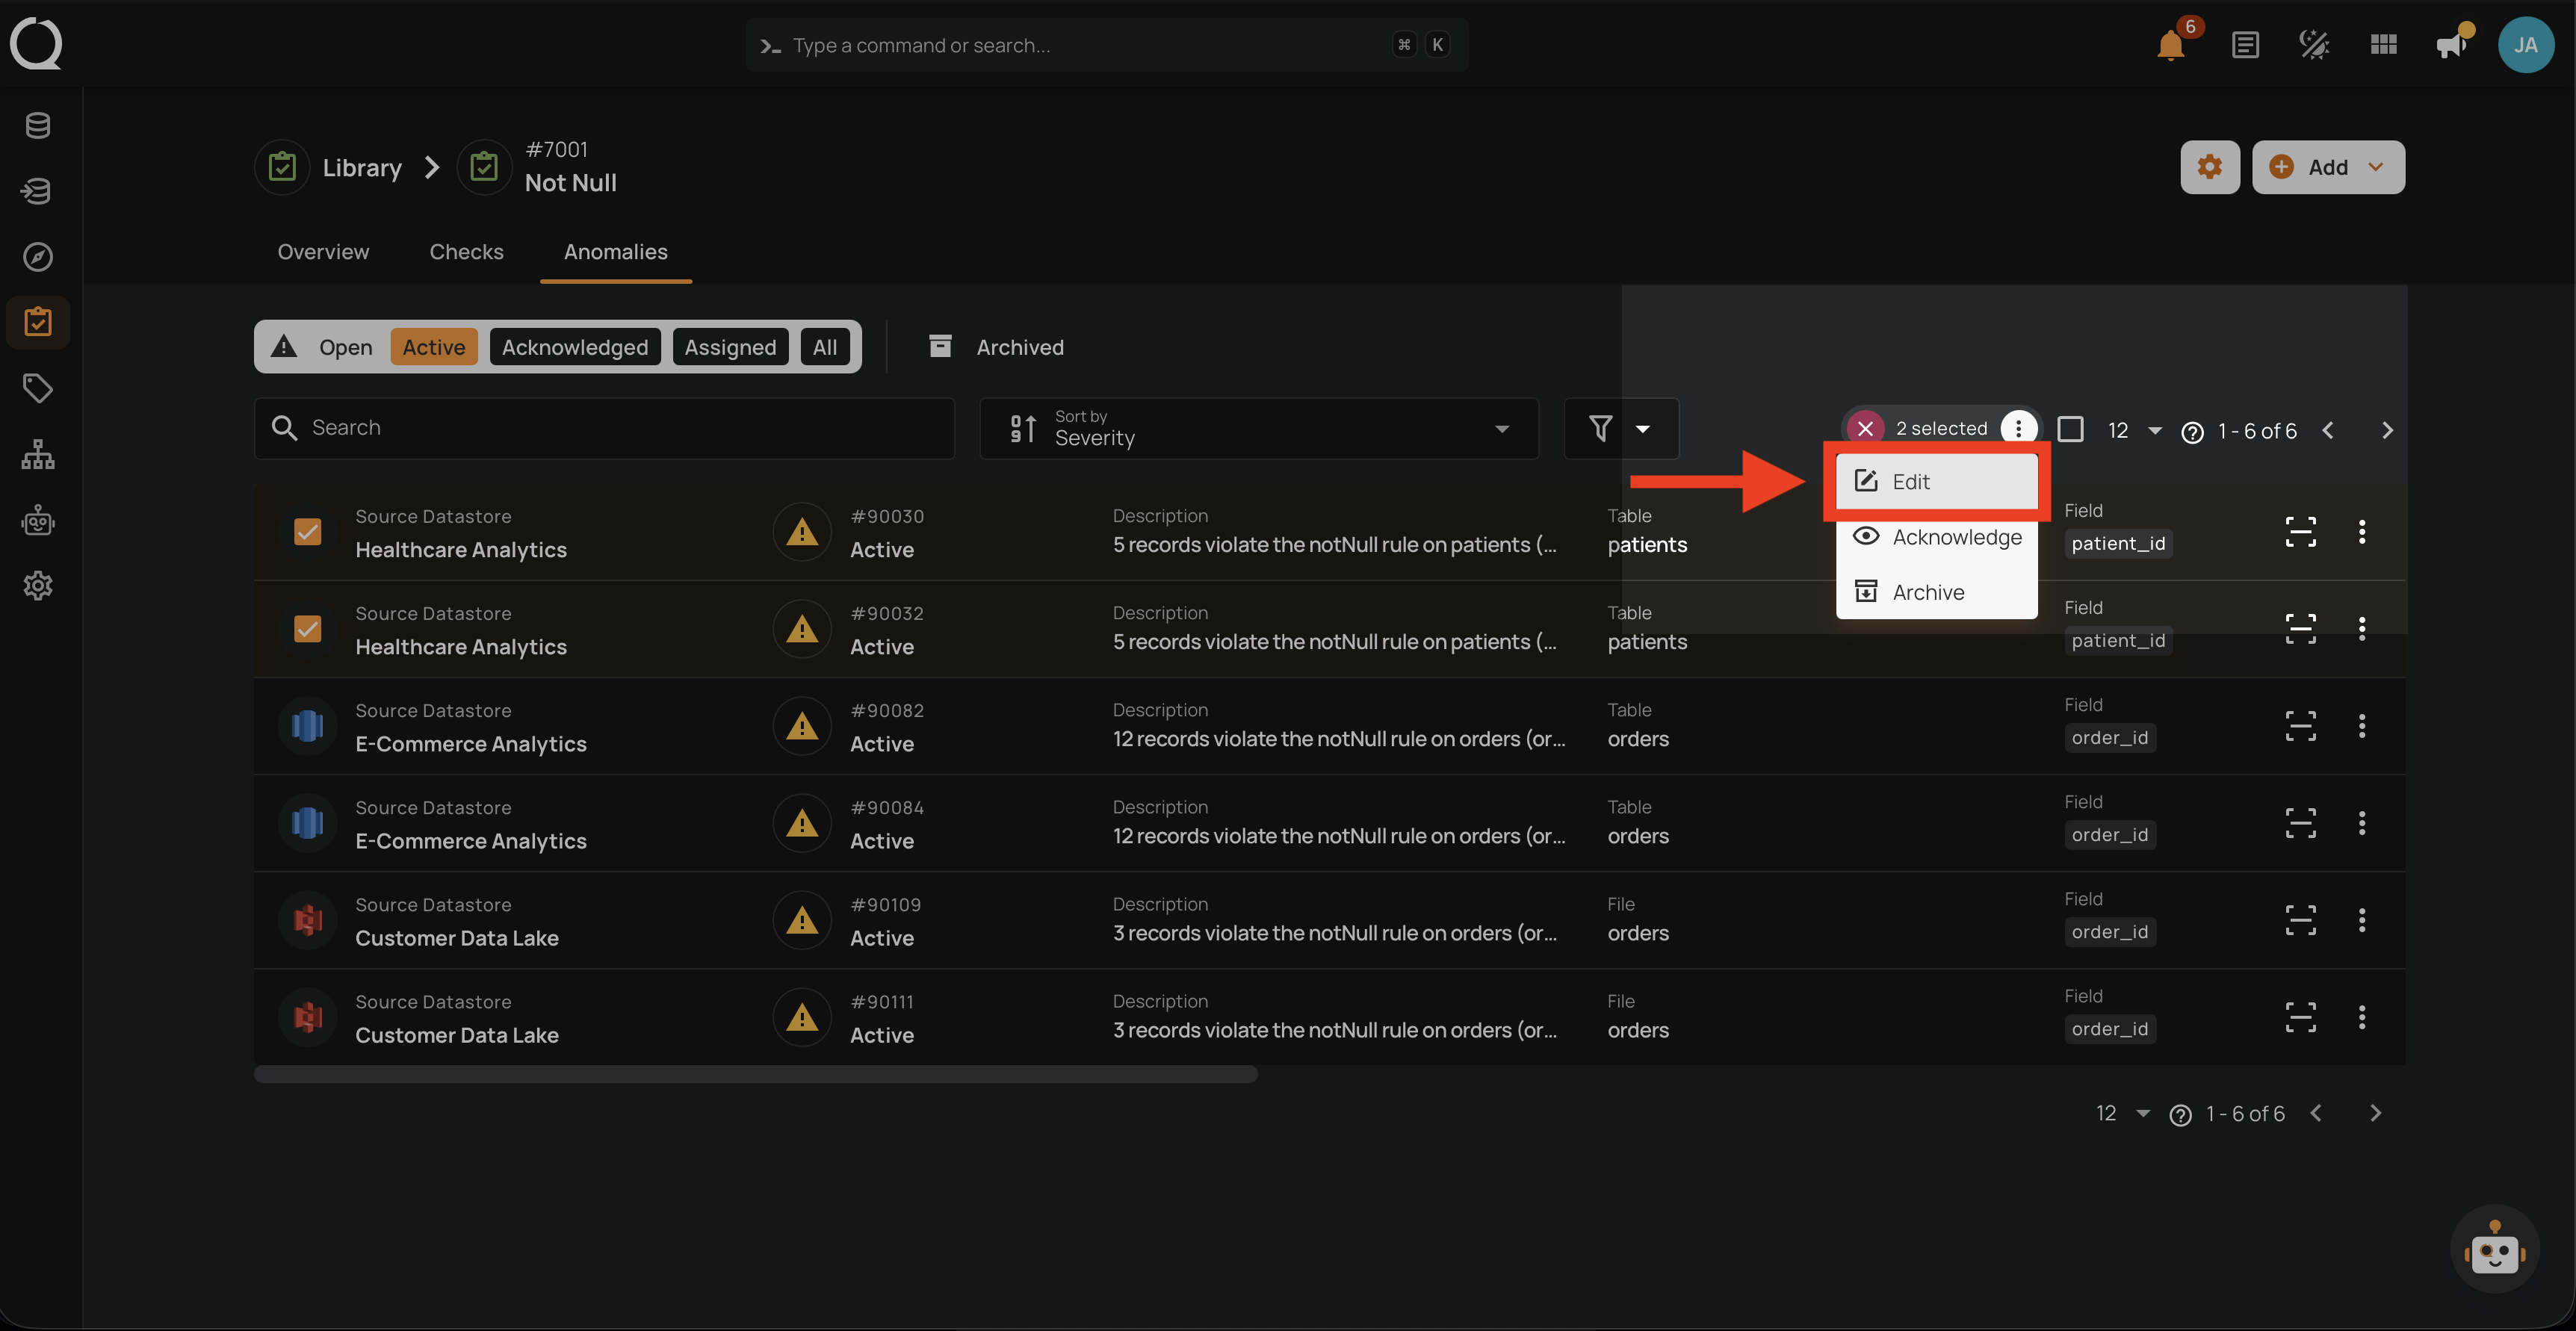Open the Datastores sidebar icon
Screen dimensions: 2576x1331
tap(38, 126)
